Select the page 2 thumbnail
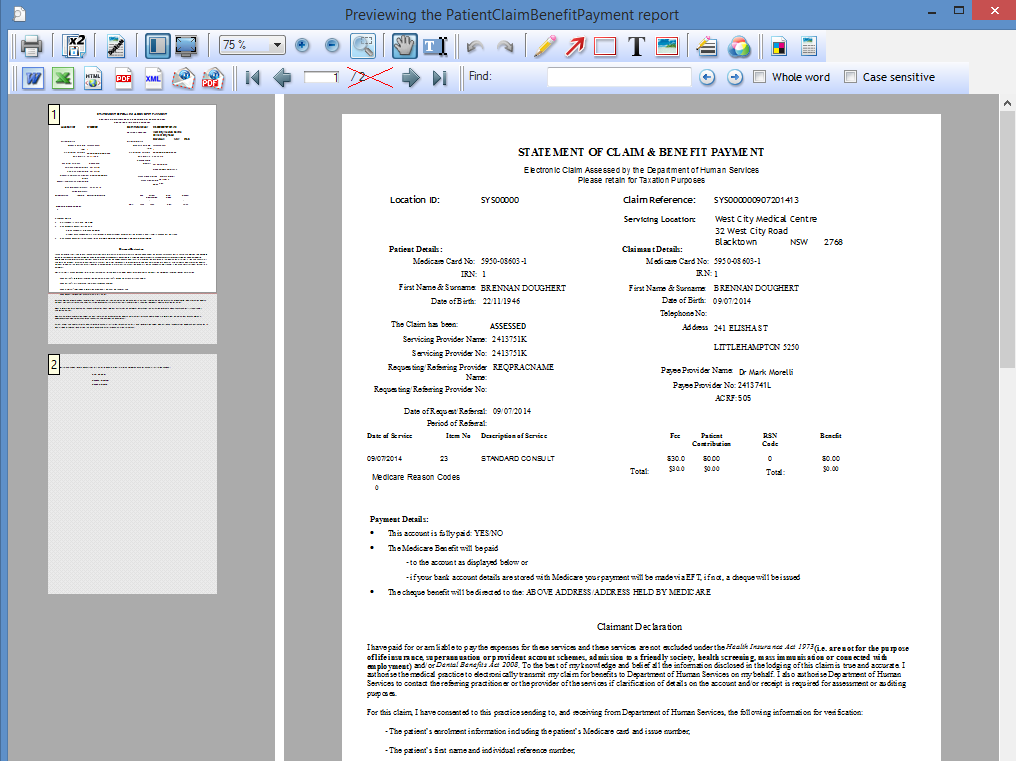Screen dimensions: 1016x761 point(132,474)
